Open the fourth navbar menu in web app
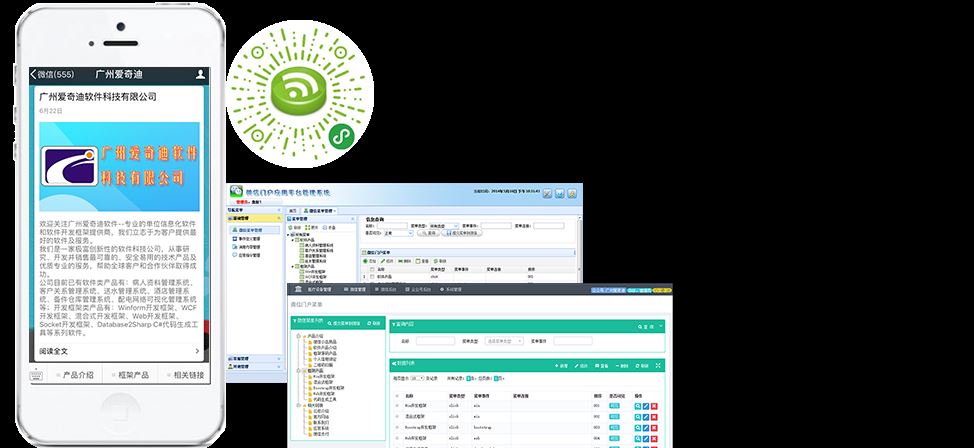974x448 pixels. (417, 289)
